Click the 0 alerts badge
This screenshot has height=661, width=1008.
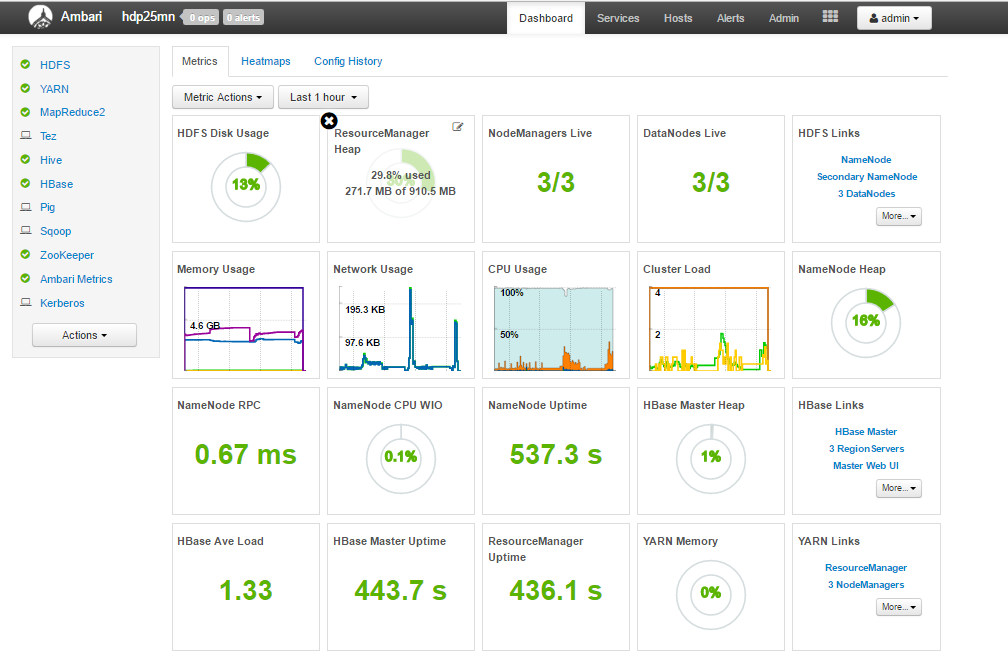tap(244, 17)
